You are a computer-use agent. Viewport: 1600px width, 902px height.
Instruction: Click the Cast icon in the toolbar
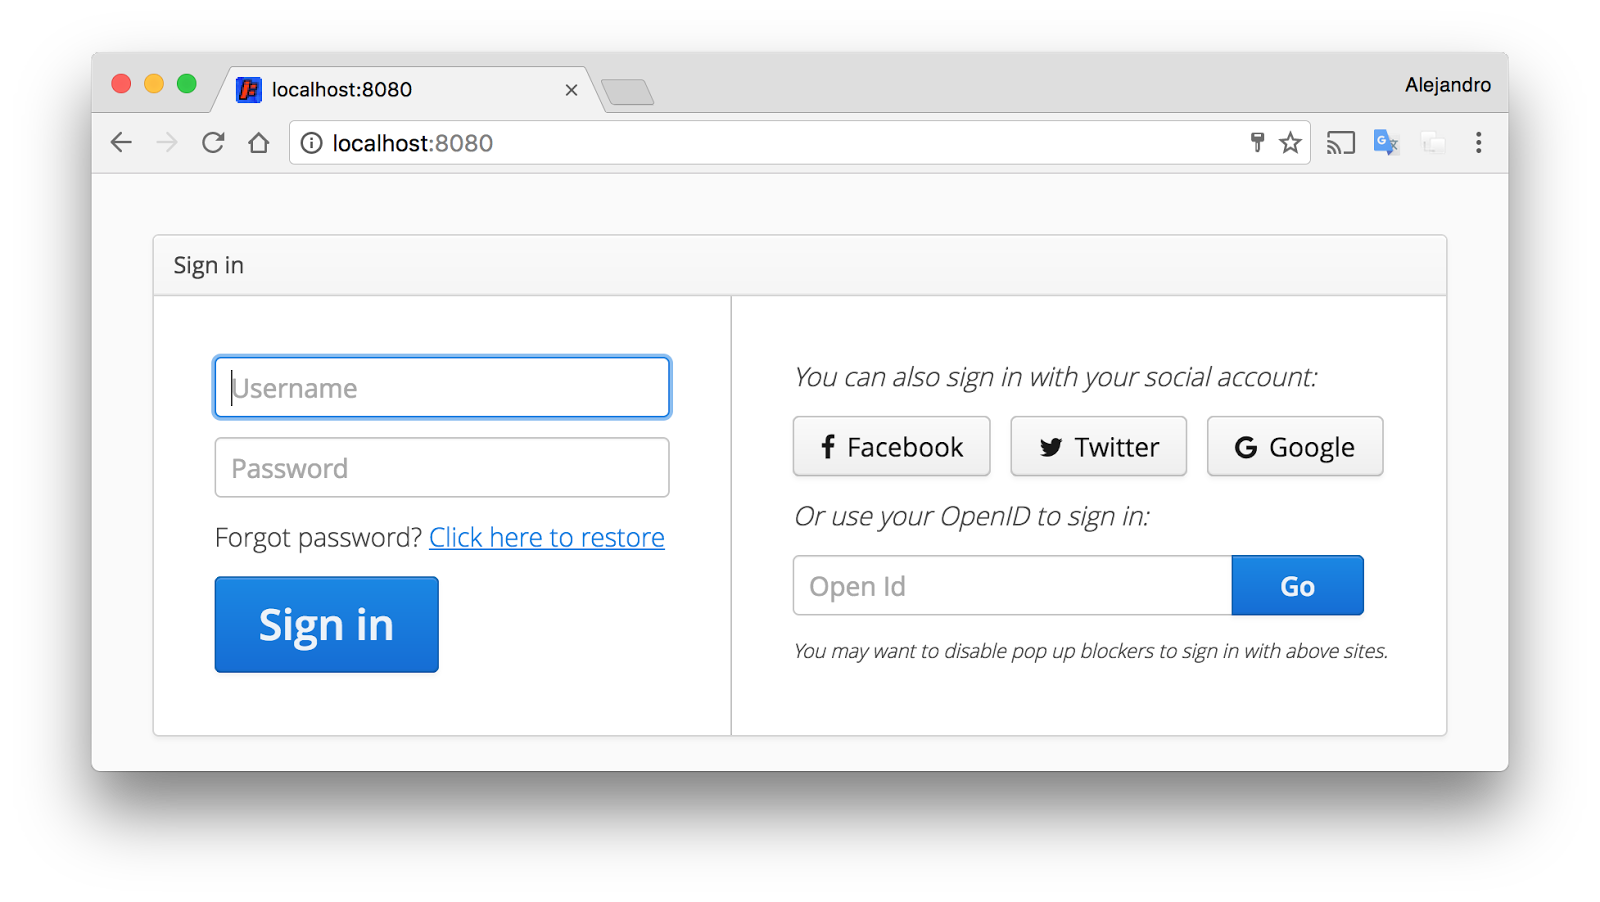[1340, 143]
